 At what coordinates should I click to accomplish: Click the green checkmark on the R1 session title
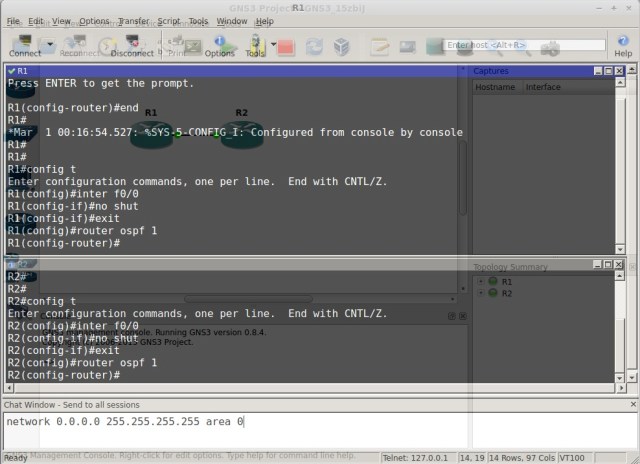pos(11,71)
